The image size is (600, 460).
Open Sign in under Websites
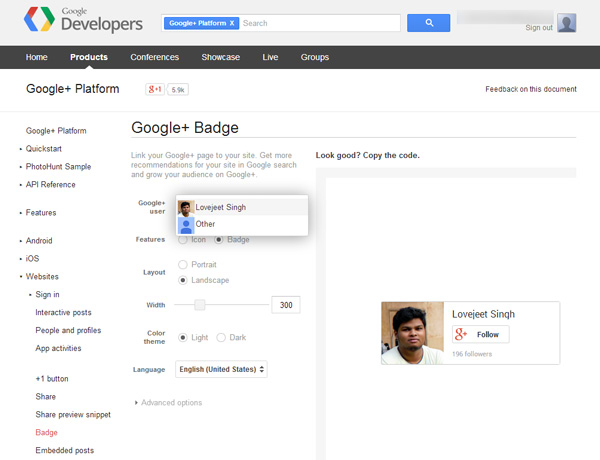pos(47,294)
